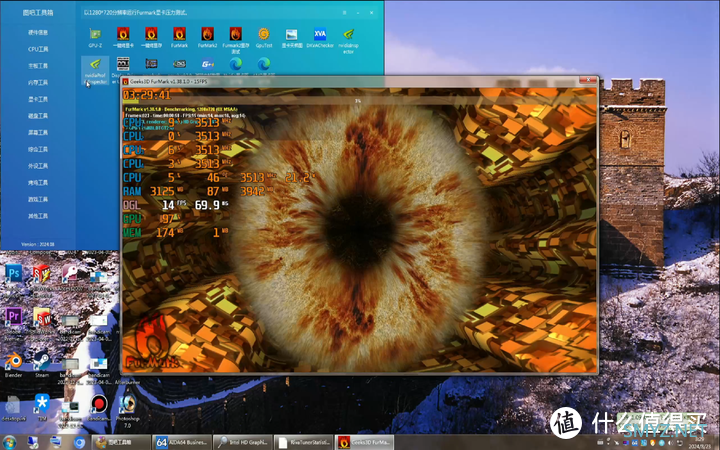This screenshot has height=450, width=720.
Task: Select 显卡工具 in toolbox sidebar
Action: tap(38, 99)
